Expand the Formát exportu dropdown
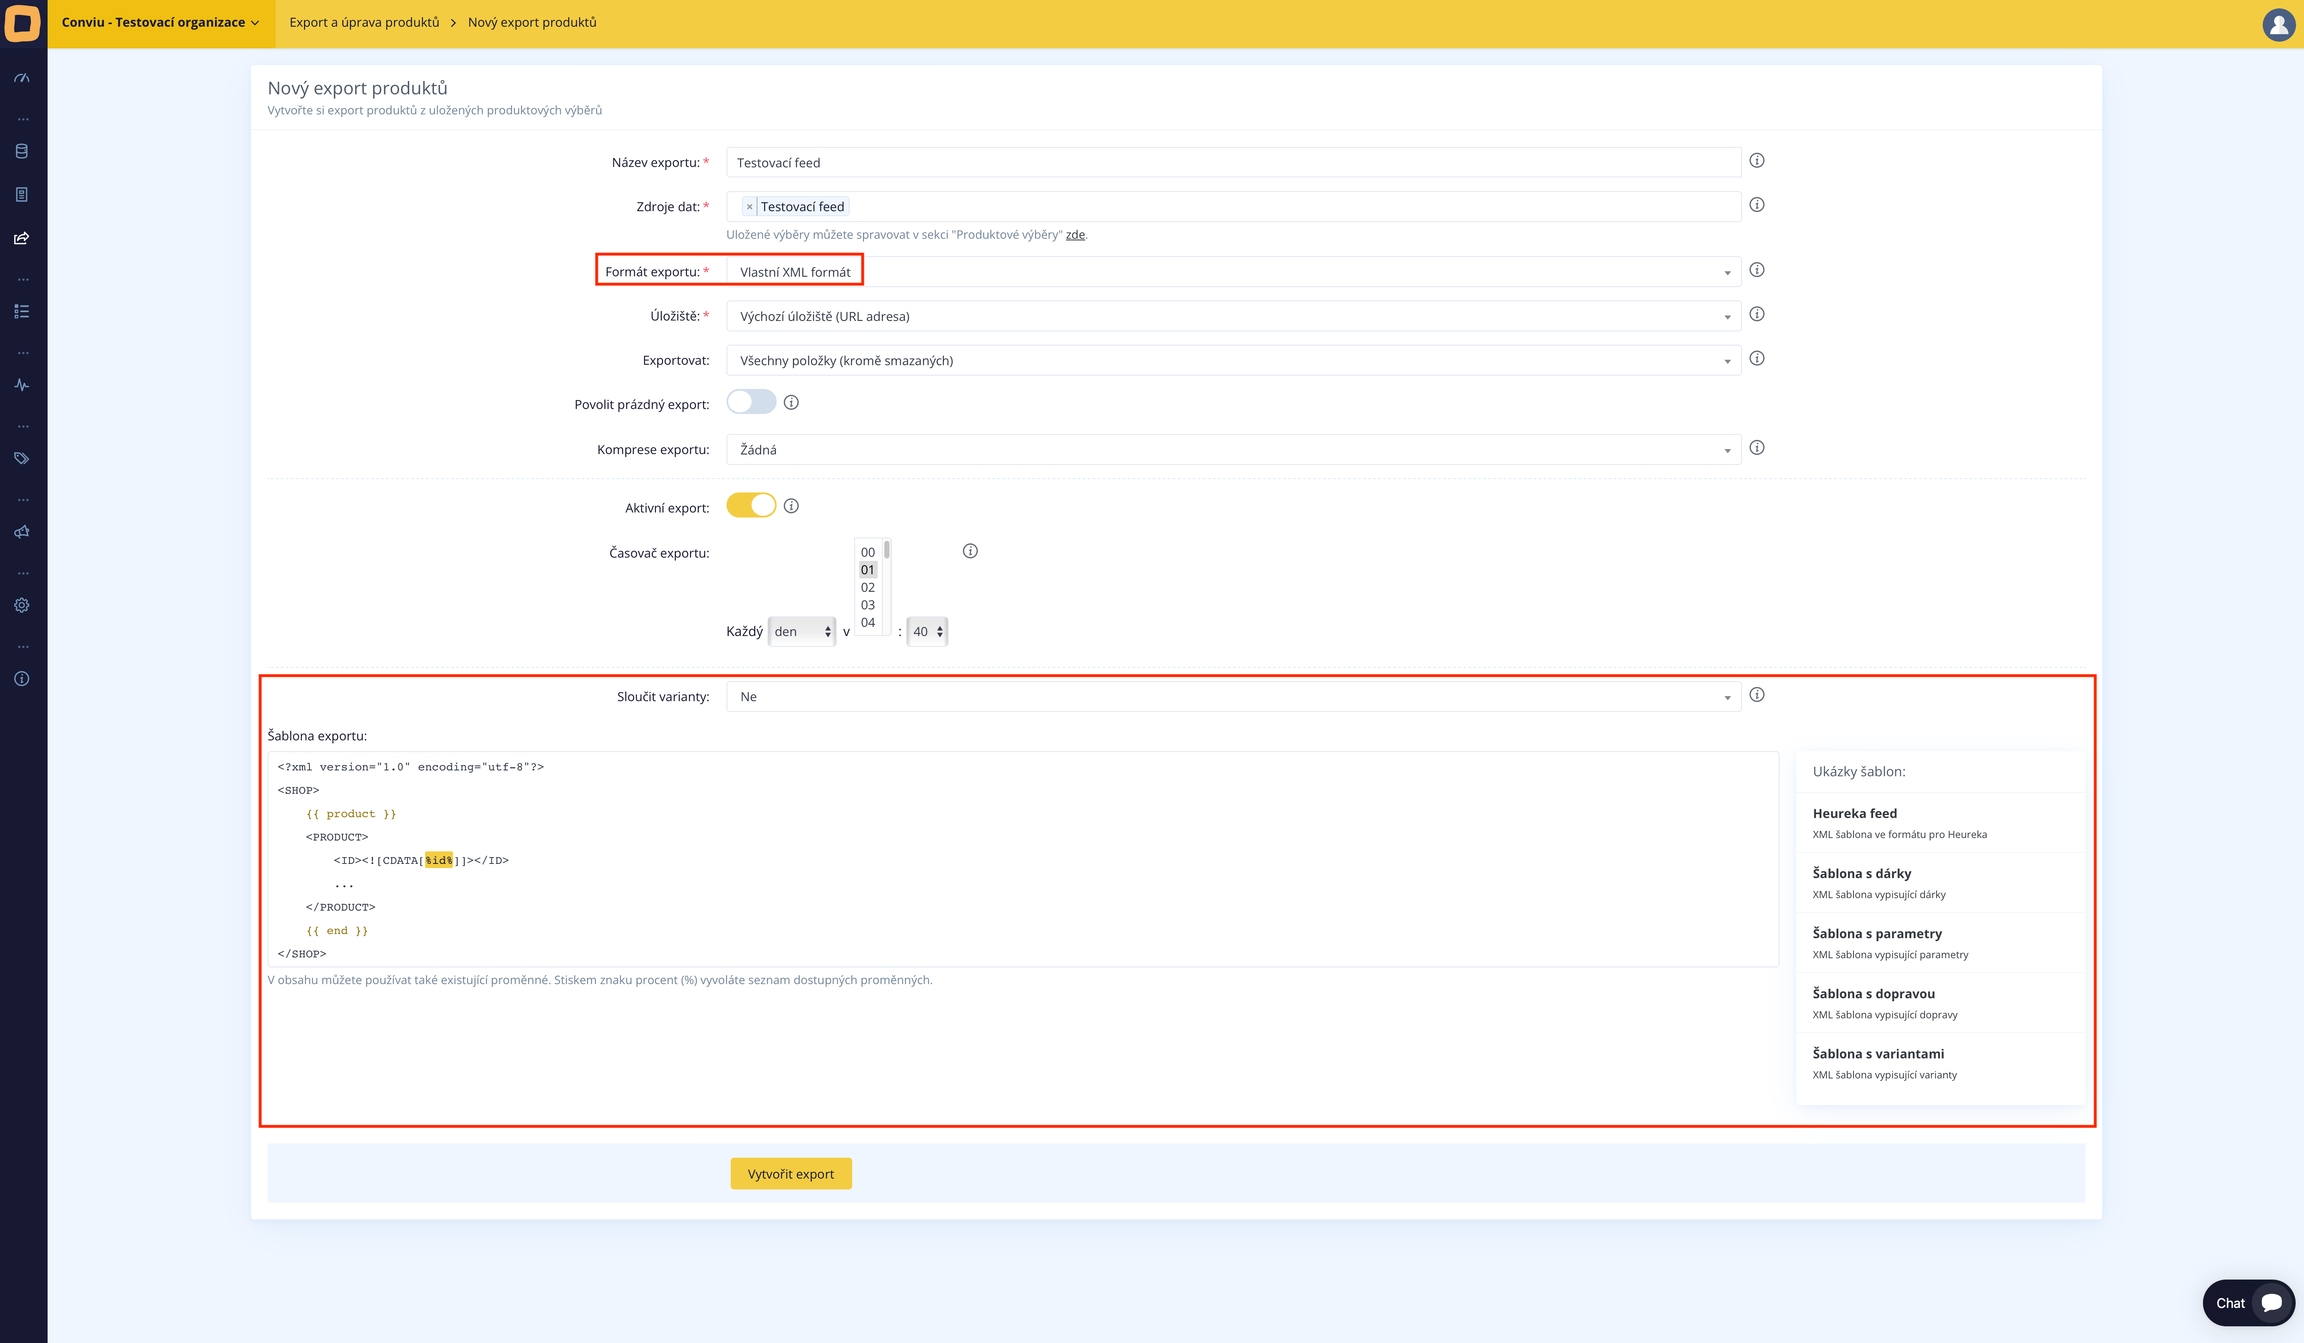 click(x=1232, y=272)
